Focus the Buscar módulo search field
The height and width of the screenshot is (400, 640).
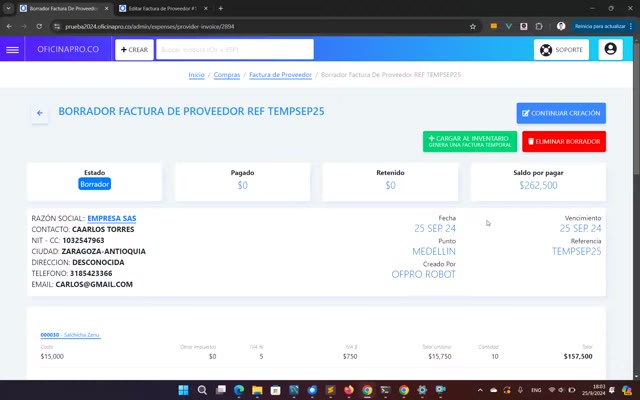point(235,49)
